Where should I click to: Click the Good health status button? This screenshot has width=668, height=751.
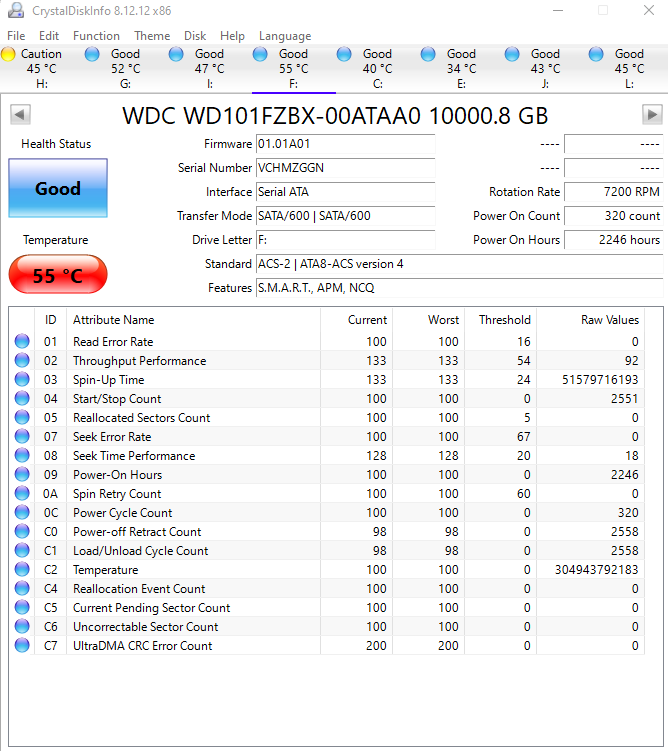[x=58, y=188]
